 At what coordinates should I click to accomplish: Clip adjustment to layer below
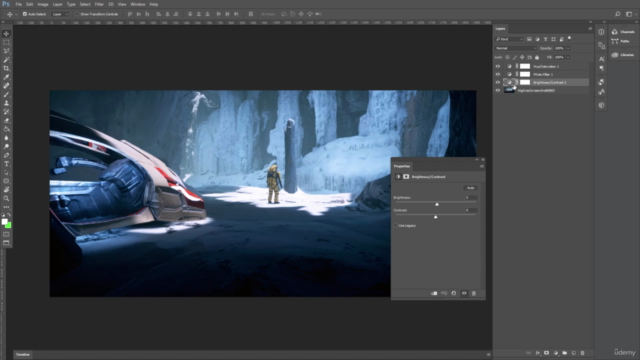[x=434, y=293]
